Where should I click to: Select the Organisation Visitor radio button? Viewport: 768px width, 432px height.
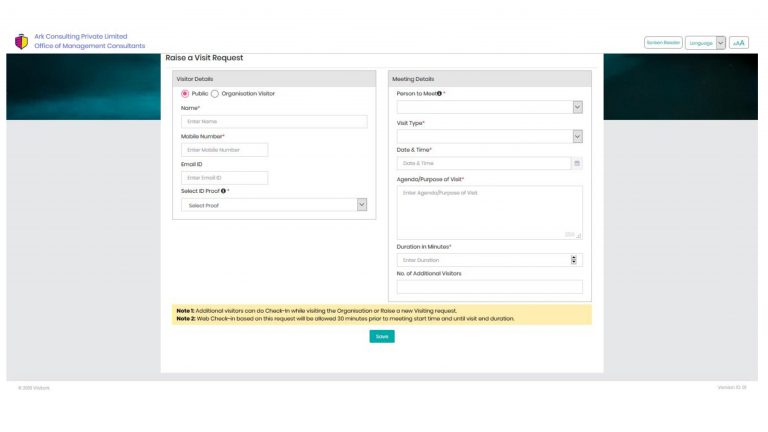[215, 94]
